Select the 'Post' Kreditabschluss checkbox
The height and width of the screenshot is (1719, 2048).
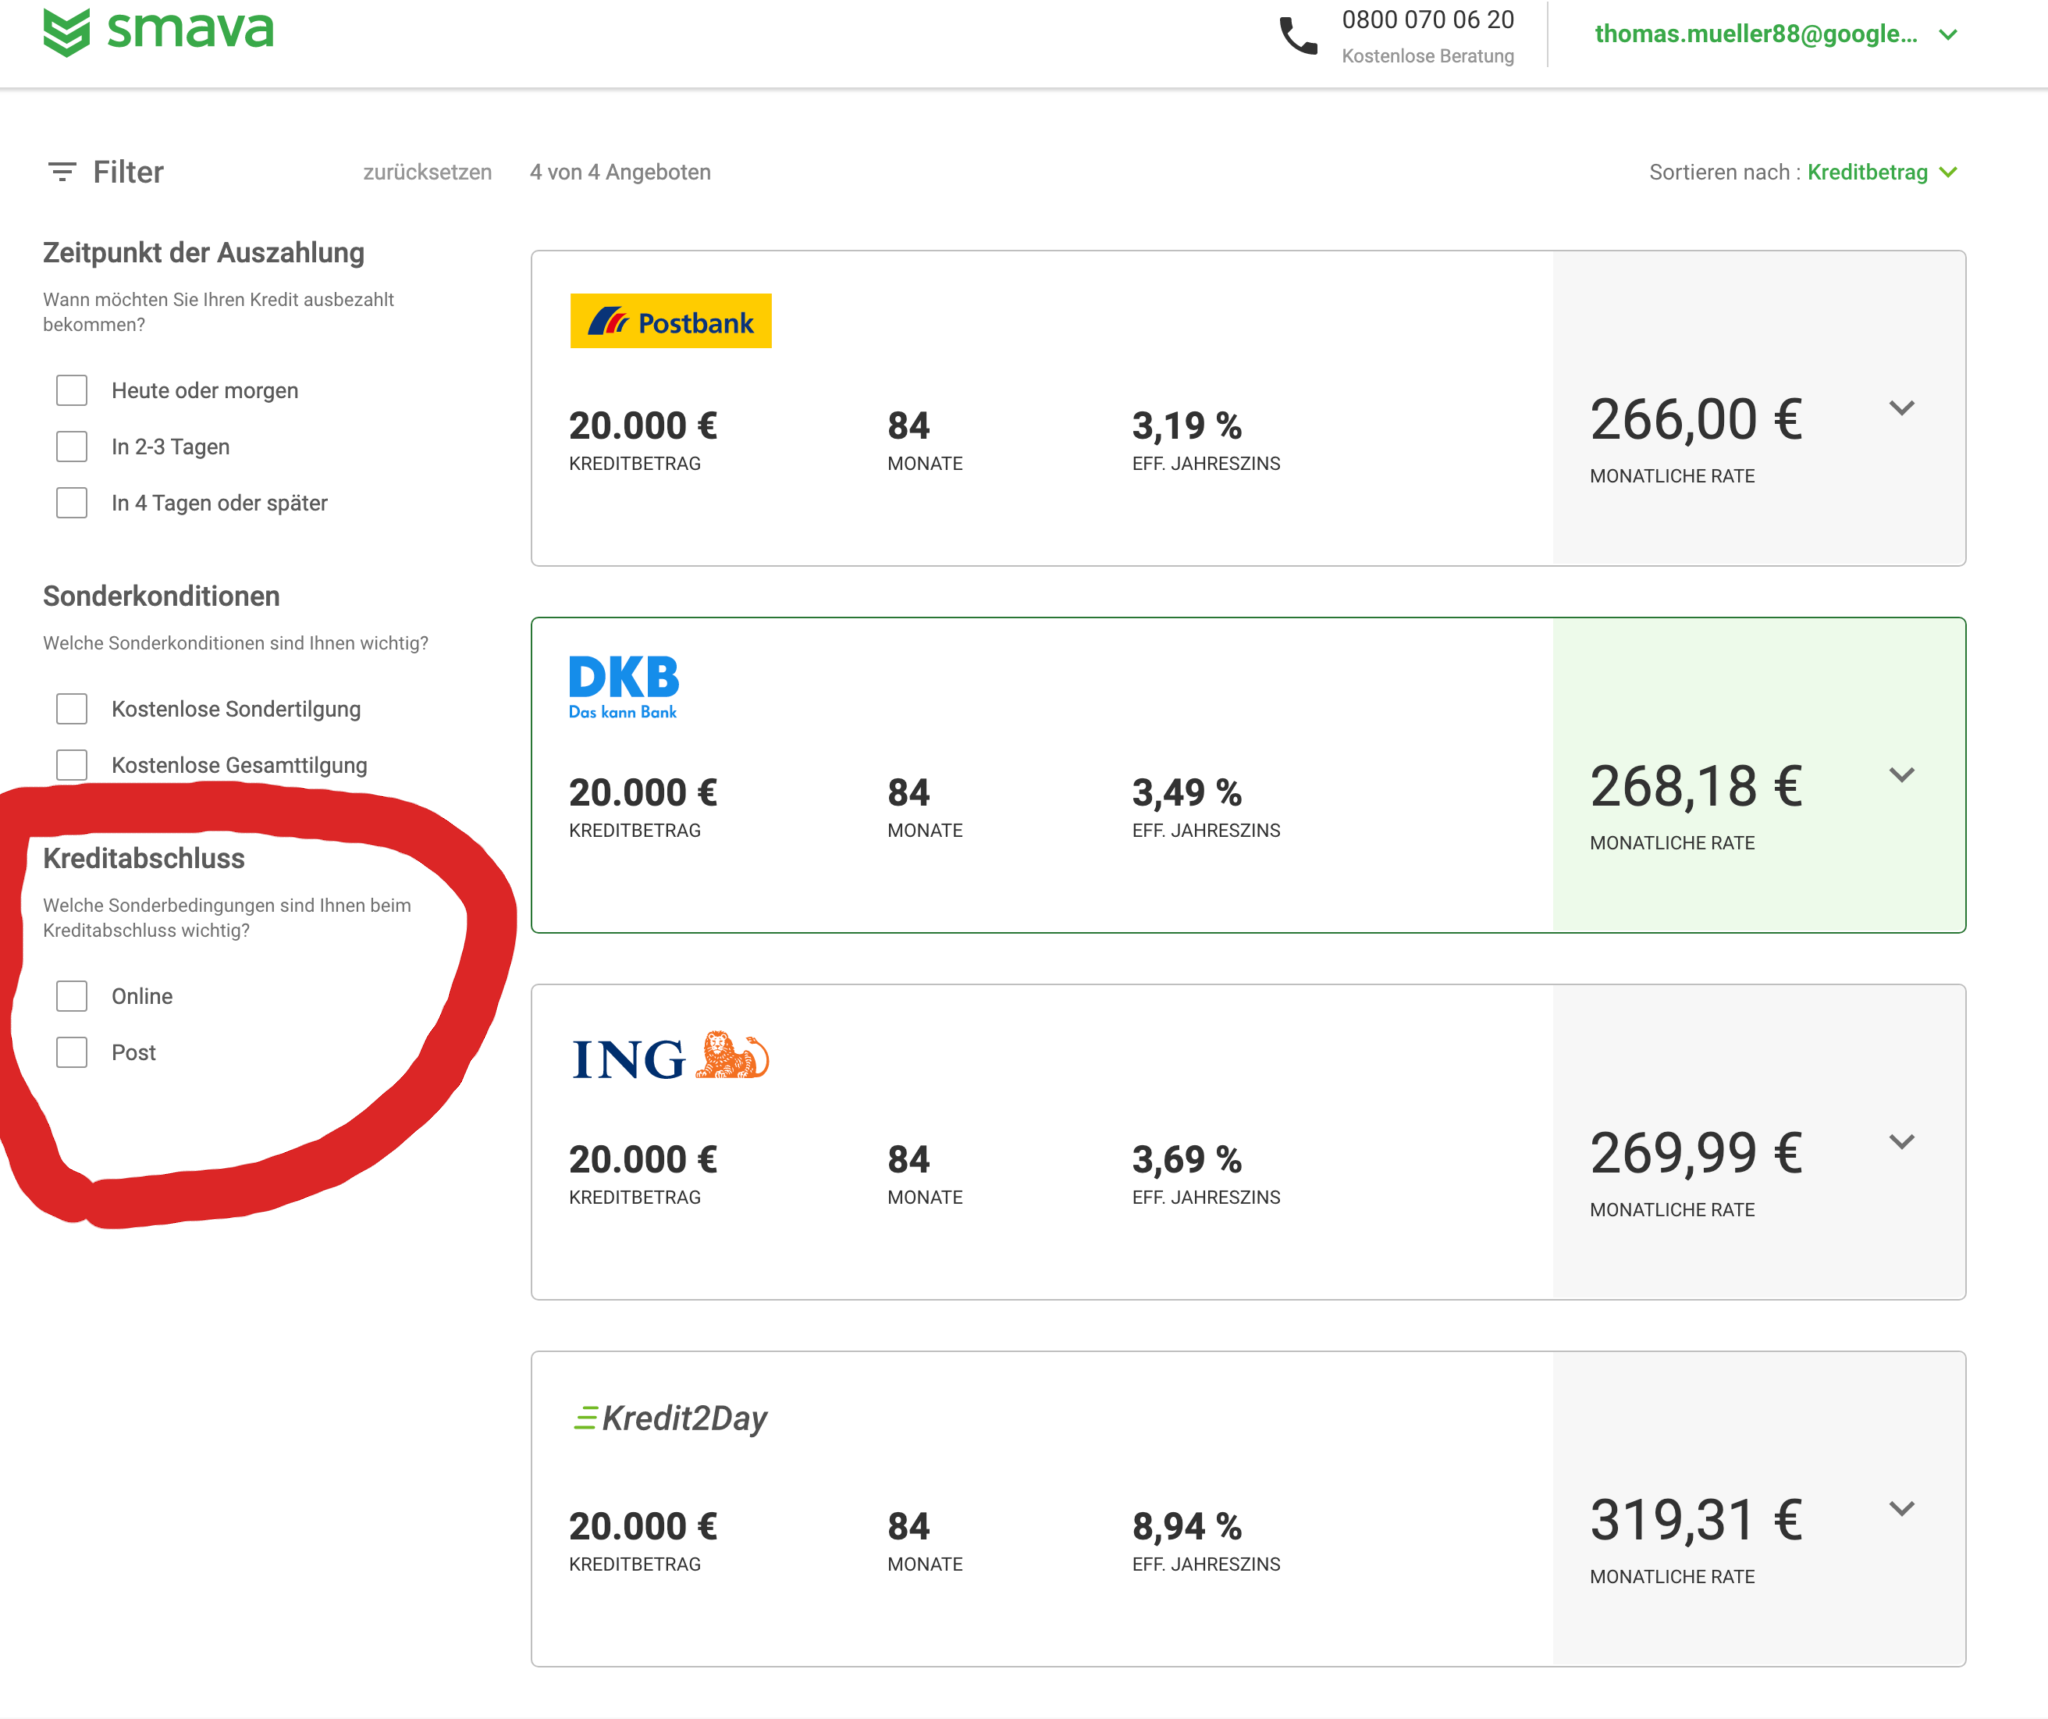(x=72, y=1052)
